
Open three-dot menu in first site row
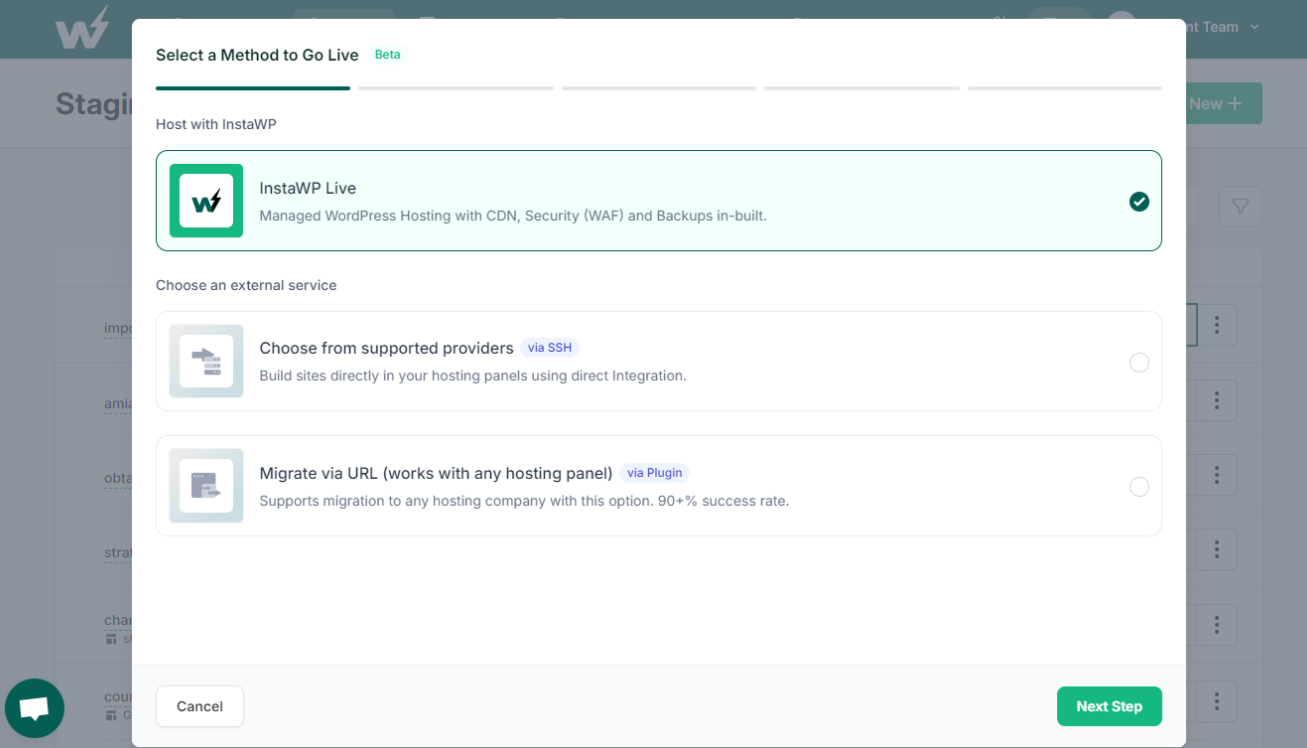pos(1216,325)
